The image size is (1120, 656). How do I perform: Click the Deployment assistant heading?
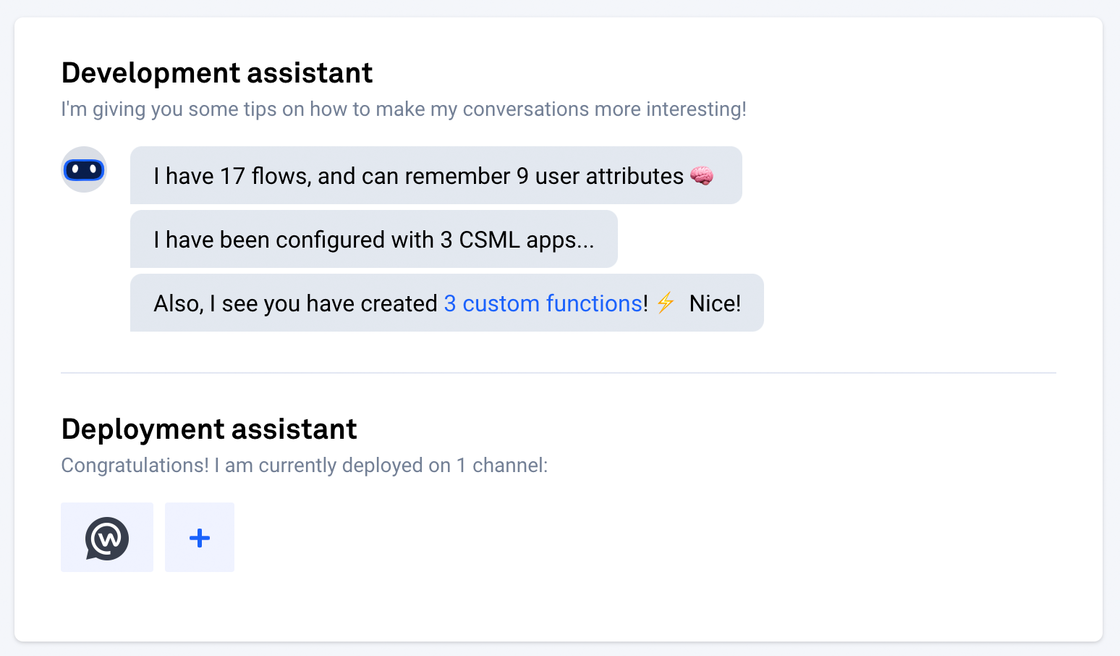click(209, 429)
